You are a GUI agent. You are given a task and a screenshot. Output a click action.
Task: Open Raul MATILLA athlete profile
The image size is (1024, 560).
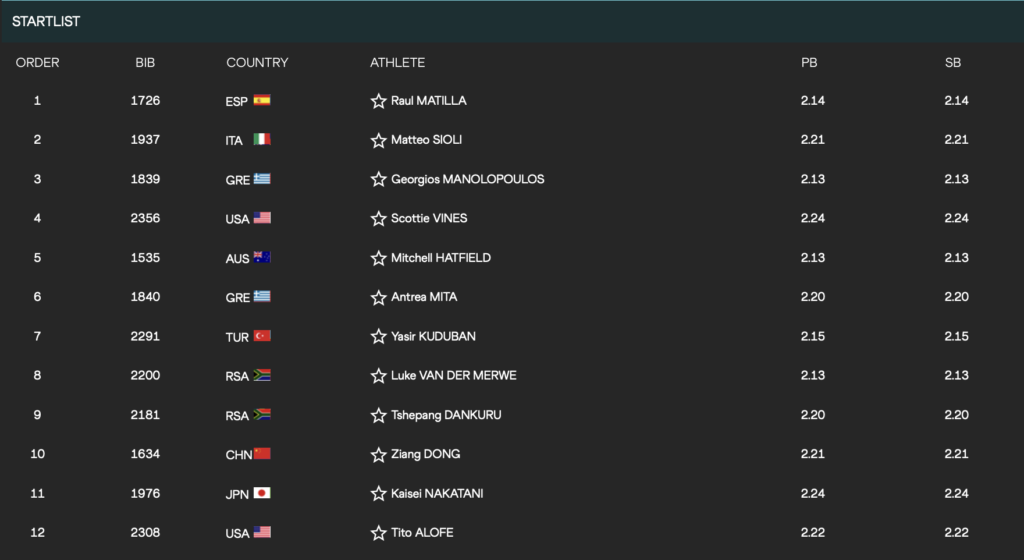coord(428,101)
